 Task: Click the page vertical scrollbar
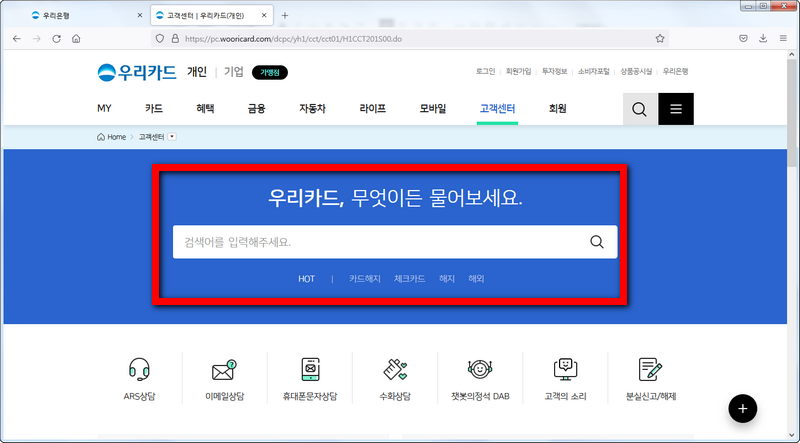pos(791,112)
